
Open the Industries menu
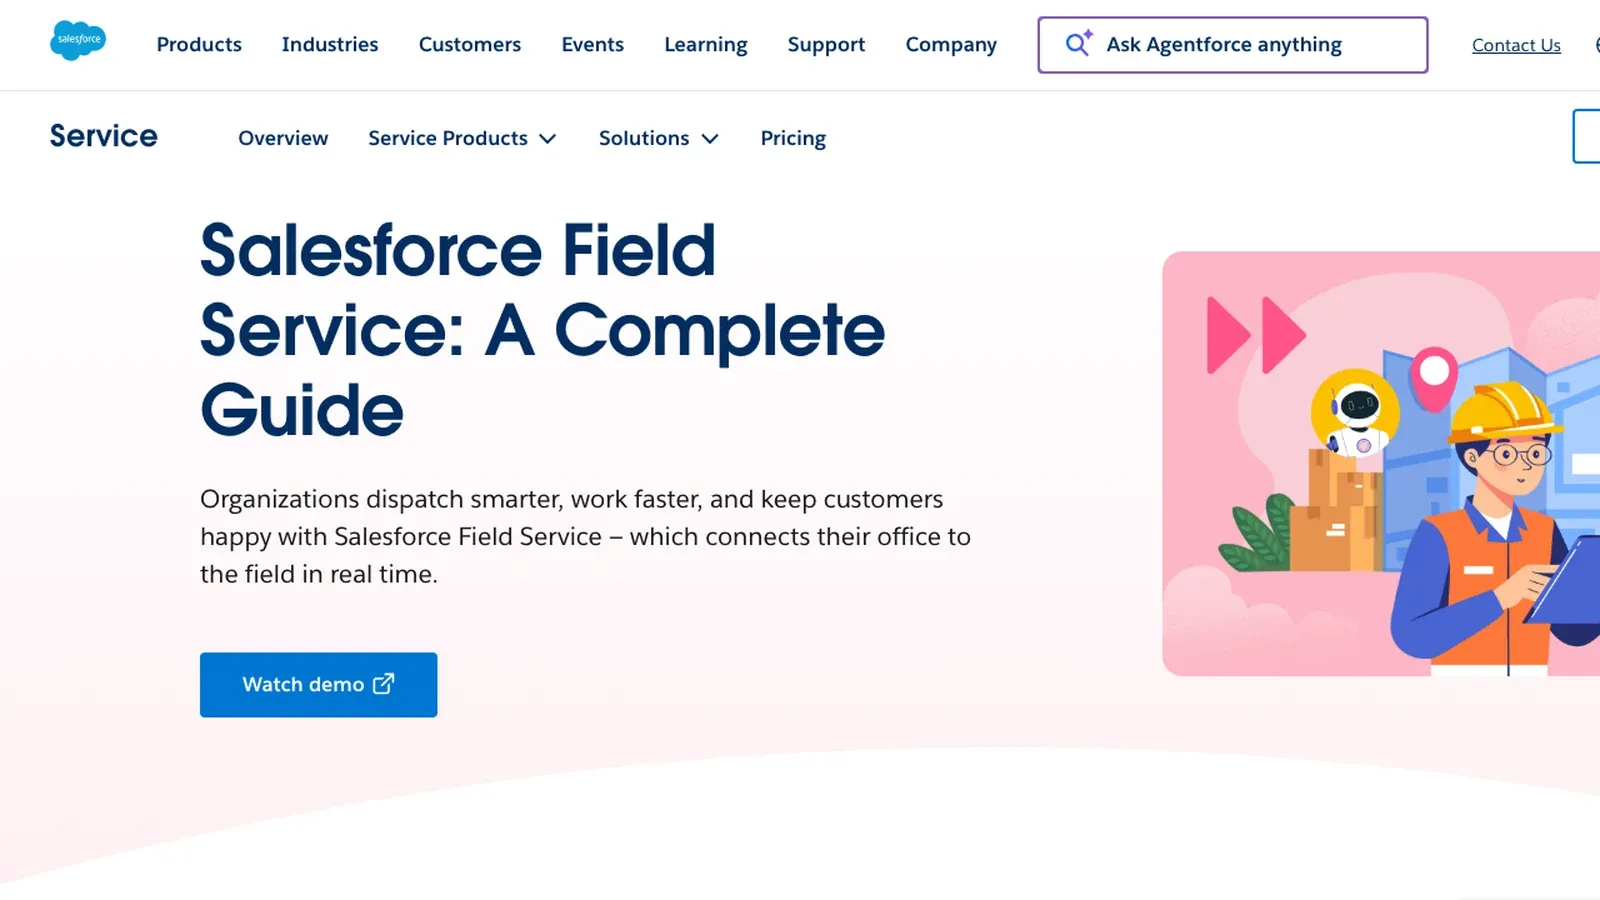(330, 45)
